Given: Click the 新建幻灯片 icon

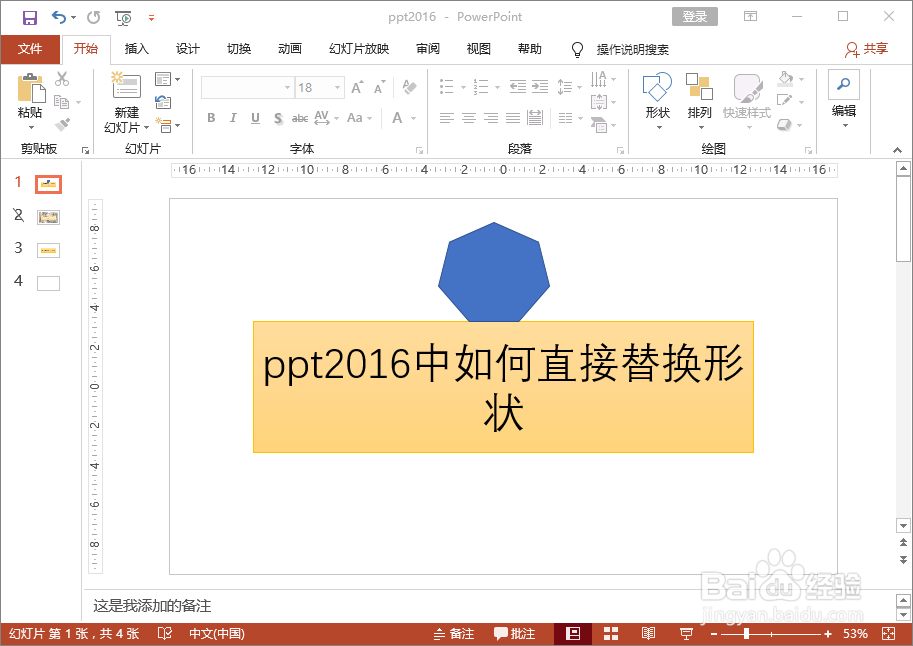Looking at the screenshot, I should click(126, 86).
